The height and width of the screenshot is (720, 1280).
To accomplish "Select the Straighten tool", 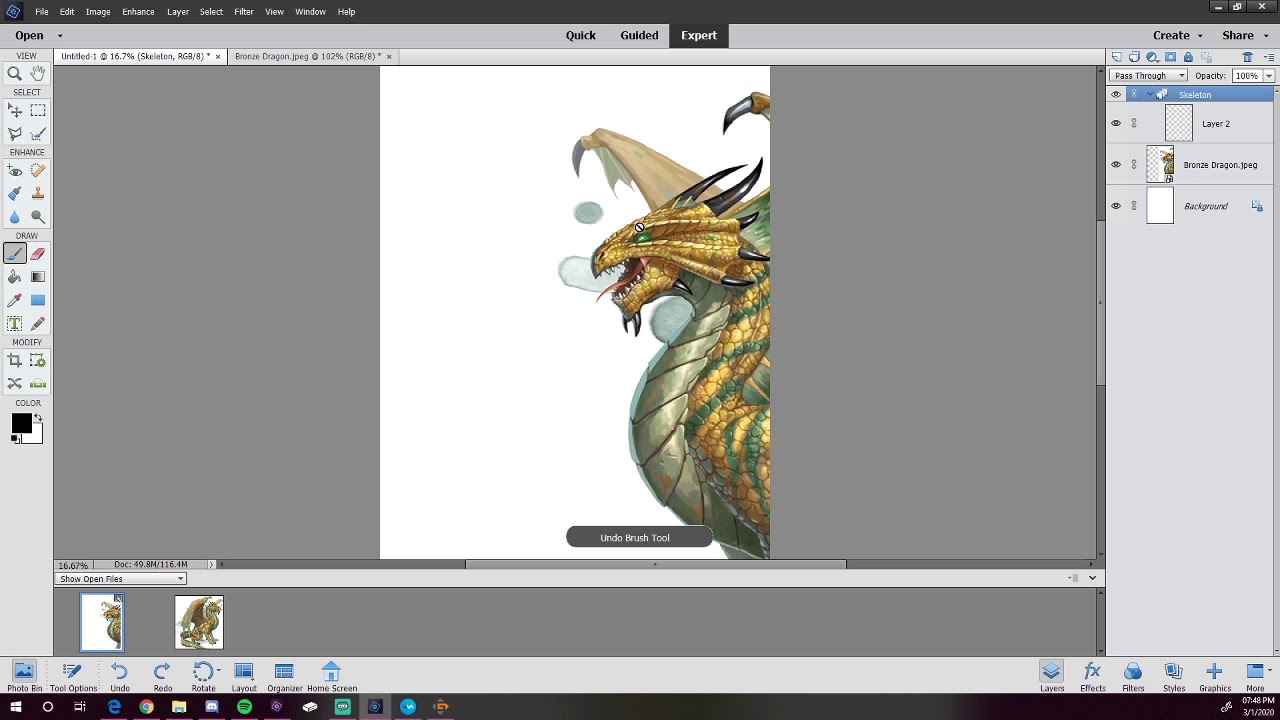I will point(38,384).
